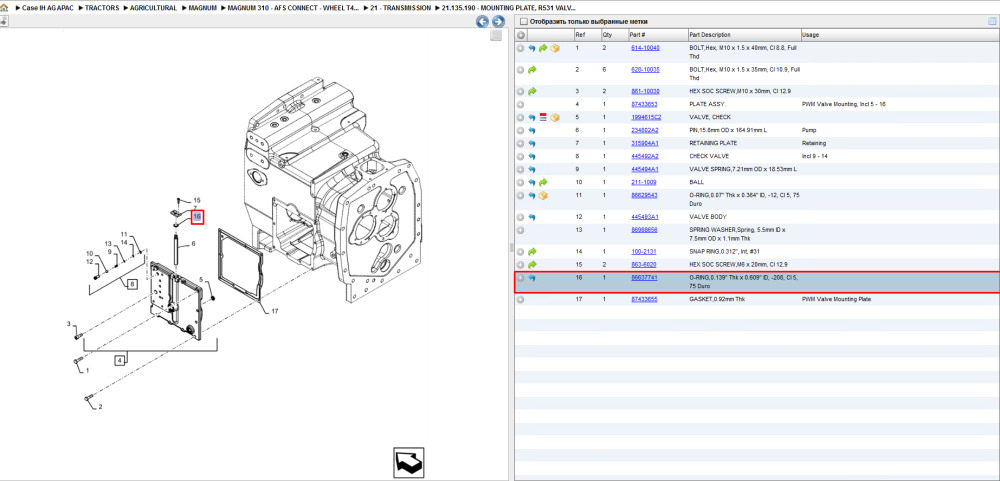This screenshot has height=481, width=1000.
Task: Click the large return arrow icon below the diagram
Action: [x=408, y=462]
